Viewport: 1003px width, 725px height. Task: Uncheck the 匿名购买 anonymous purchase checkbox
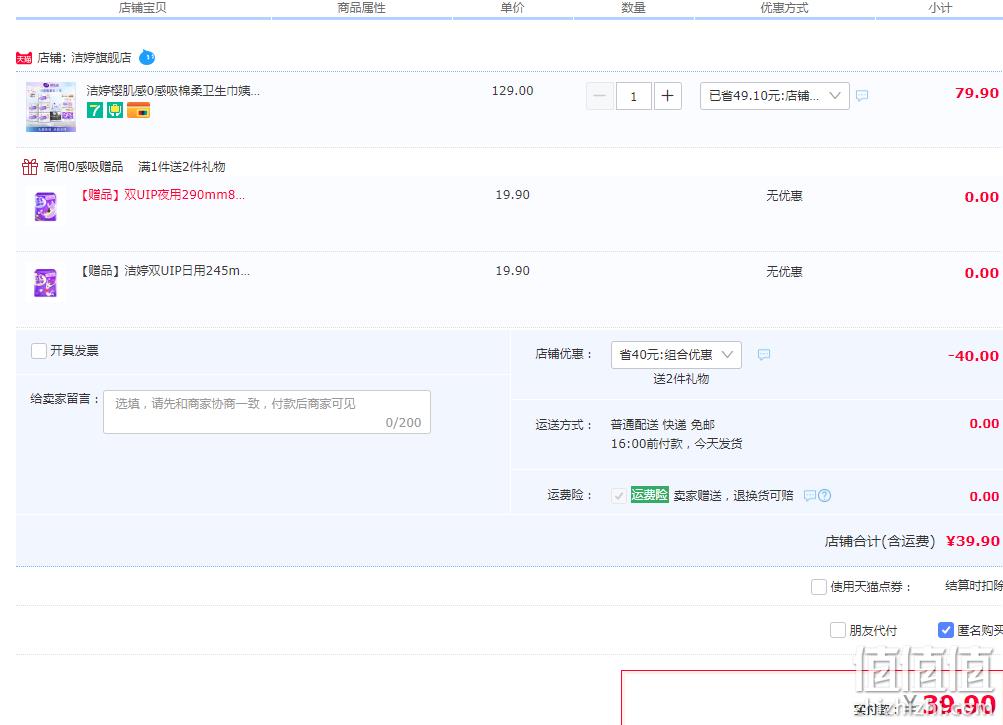pos(945,630)
